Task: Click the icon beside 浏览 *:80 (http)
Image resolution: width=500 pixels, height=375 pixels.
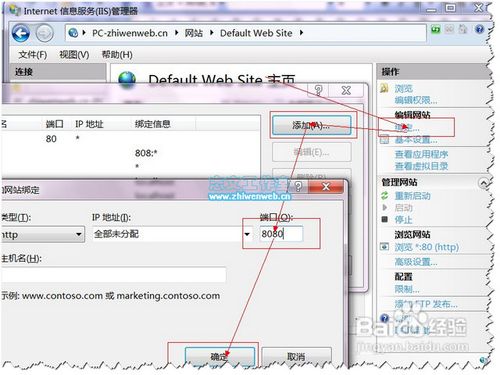Action: click(x=385, y=247)
